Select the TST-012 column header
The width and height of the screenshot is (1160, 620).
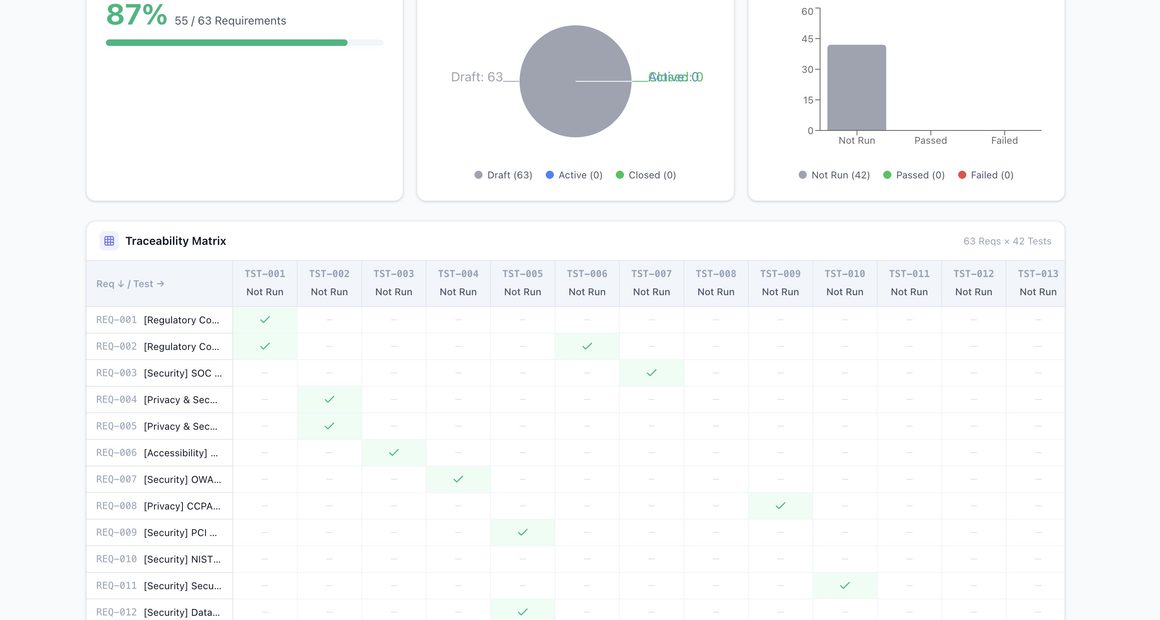click(973, 283)
